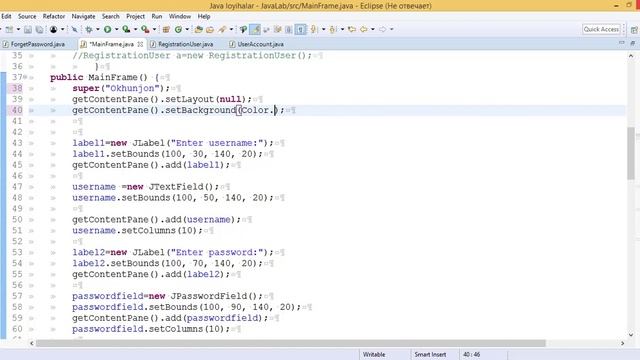Expand the Next Annotation dropdown arrow
The width and height of the screenshot is (640, 360).
coord(323,29)
